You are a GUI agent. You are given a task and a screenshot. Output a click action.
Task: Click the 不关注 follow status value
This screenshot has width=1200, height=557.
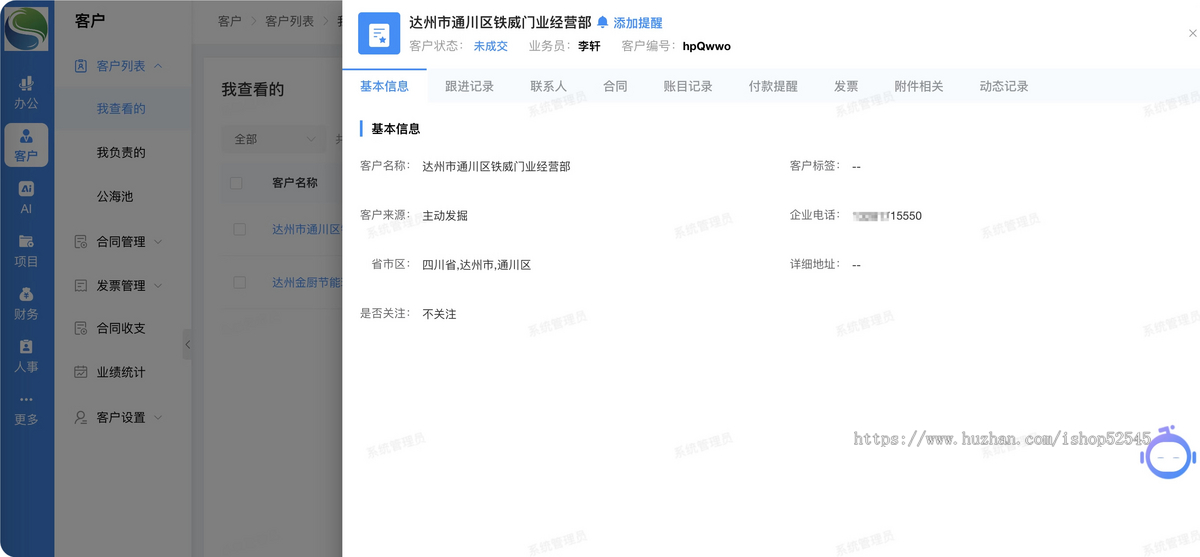click(439, 314)
